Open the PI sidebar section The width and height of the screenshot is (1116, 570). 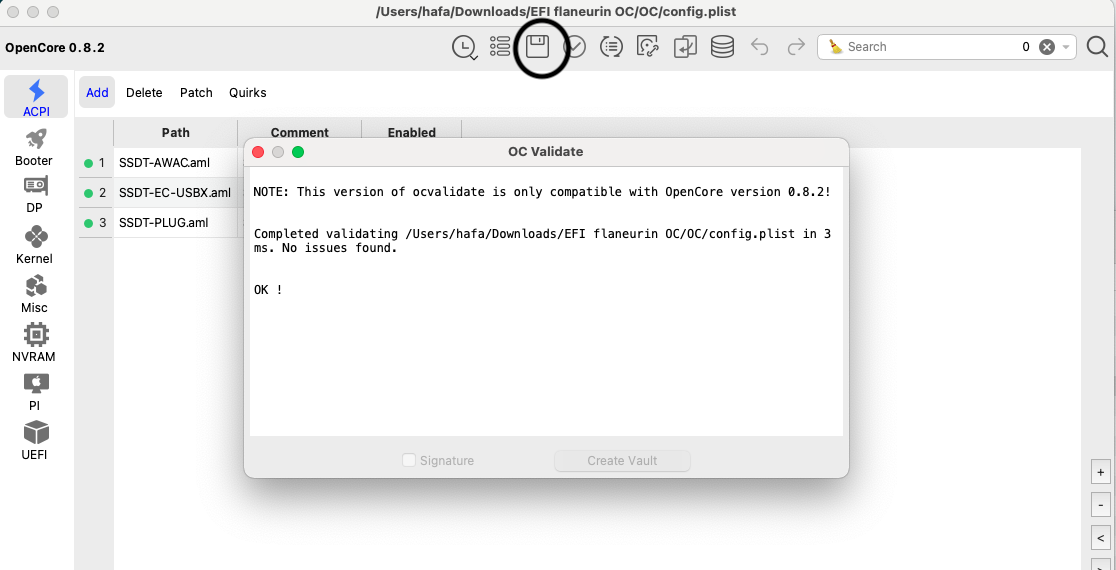tap(34, 392)
